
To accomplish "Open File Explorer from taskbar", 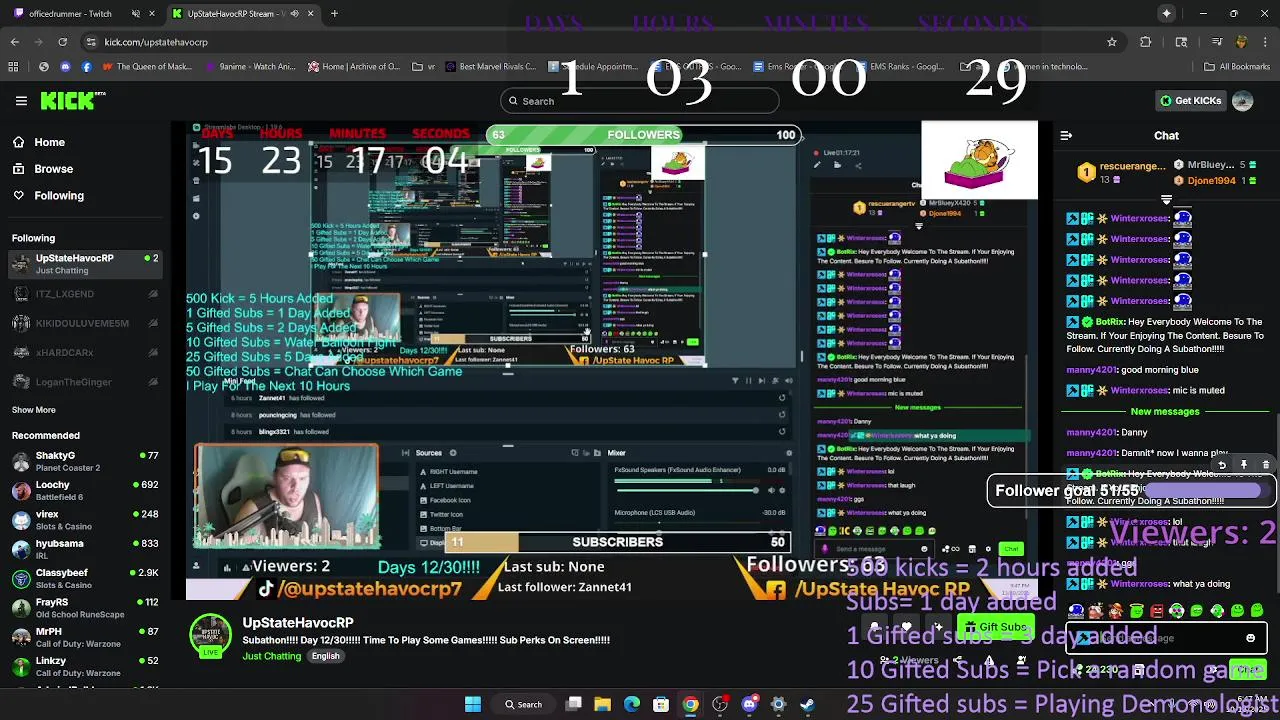I will [x=602, y=704].
